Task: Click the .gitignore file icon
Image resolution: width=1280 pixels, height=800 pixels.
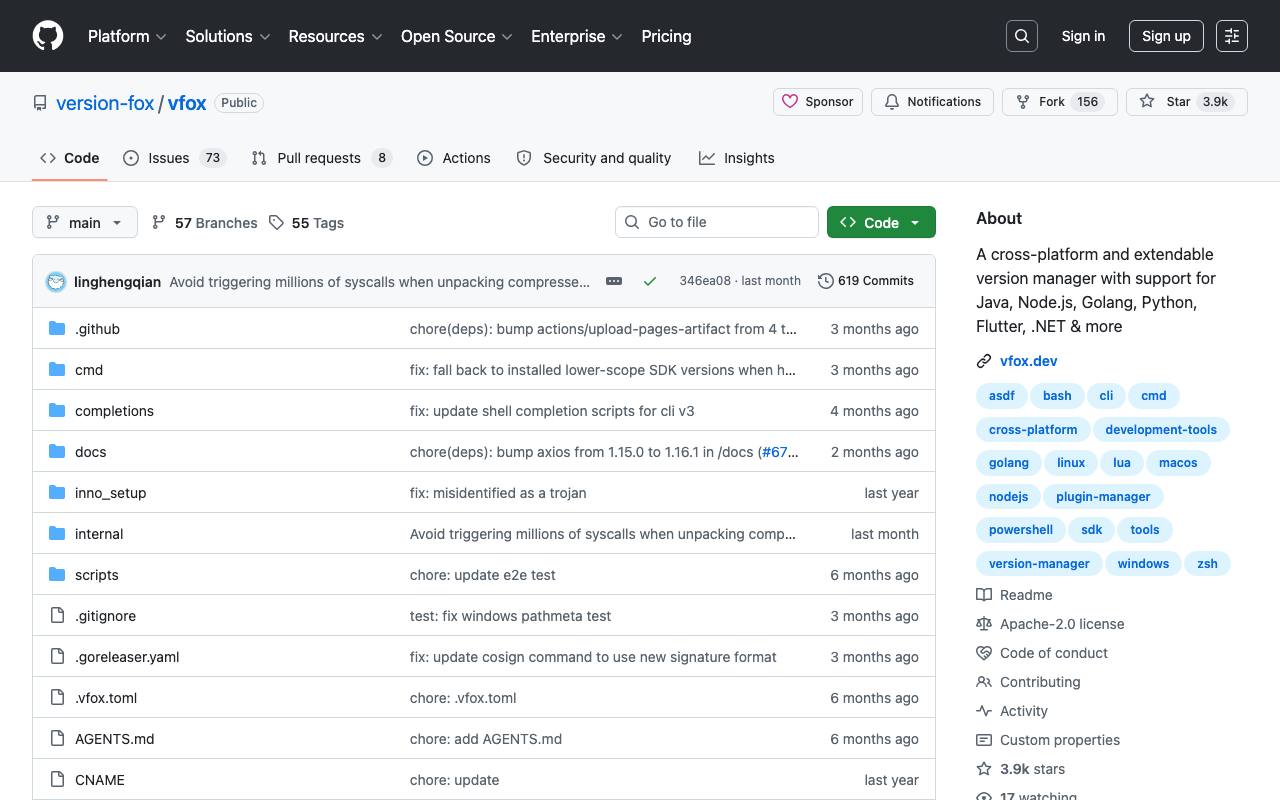Action: tap(57, 616)
